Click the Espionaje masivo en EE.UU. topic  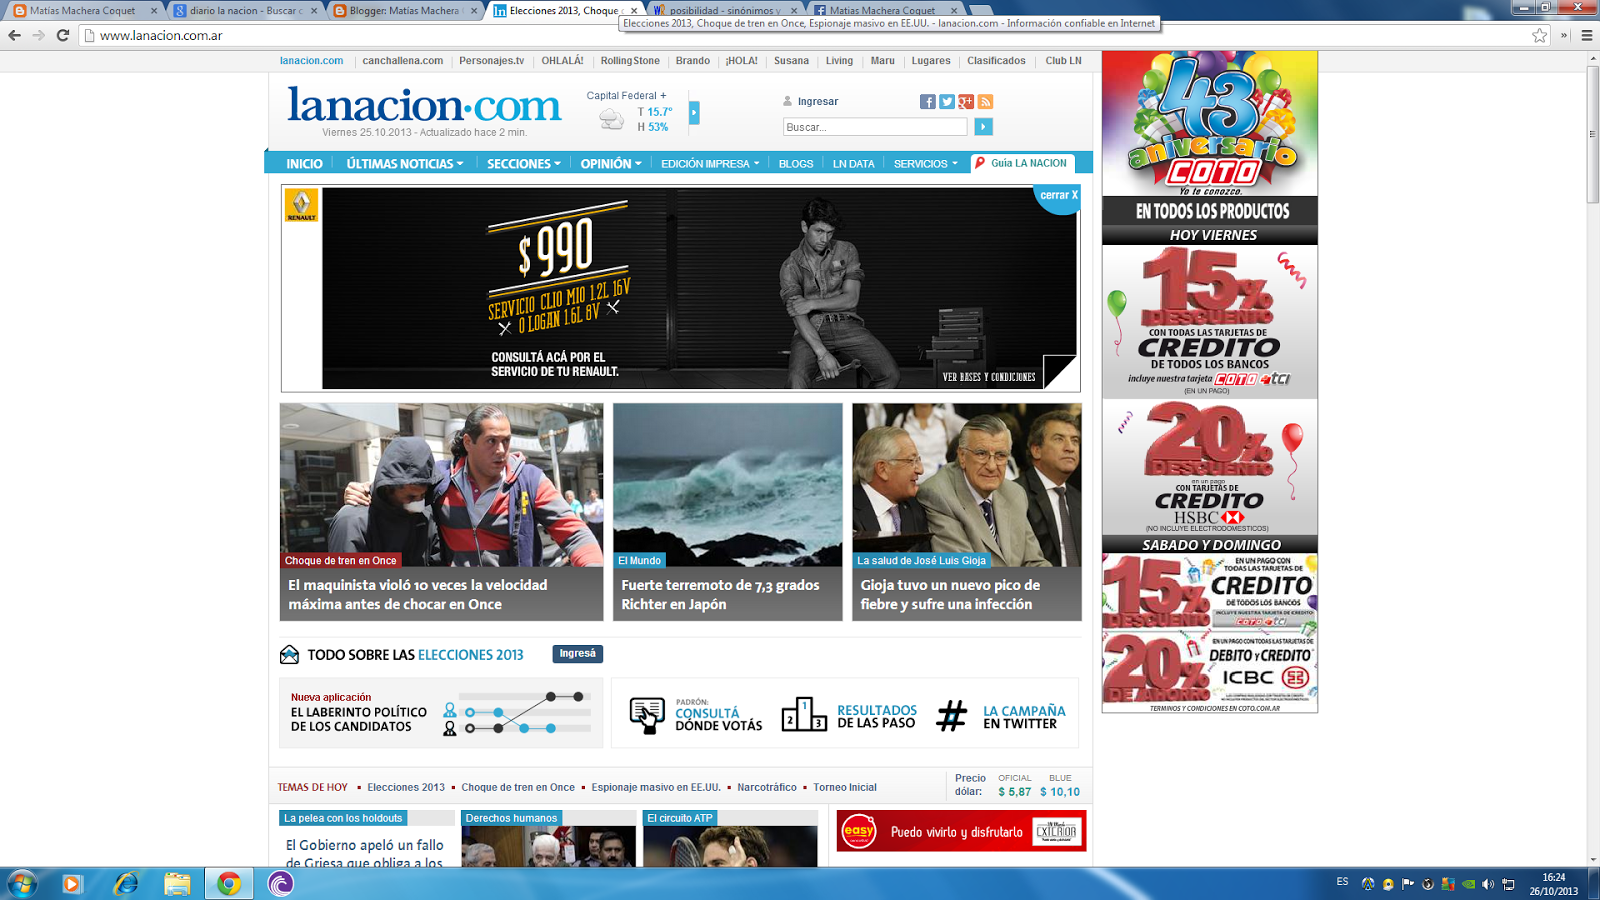[x=655, y=787]
